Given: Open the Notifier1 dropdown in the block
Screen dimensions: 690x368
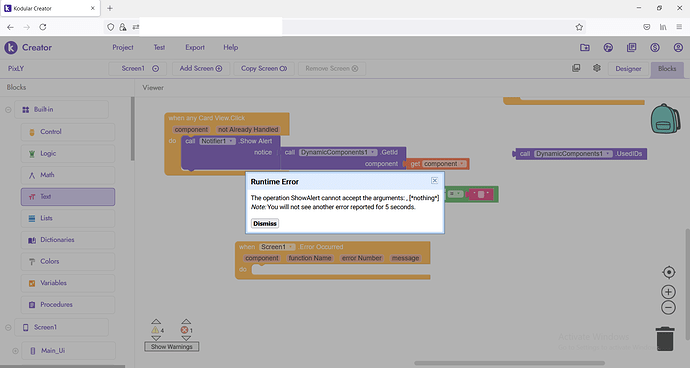Looking at the screenshot, I should click(x=218, y=141).
